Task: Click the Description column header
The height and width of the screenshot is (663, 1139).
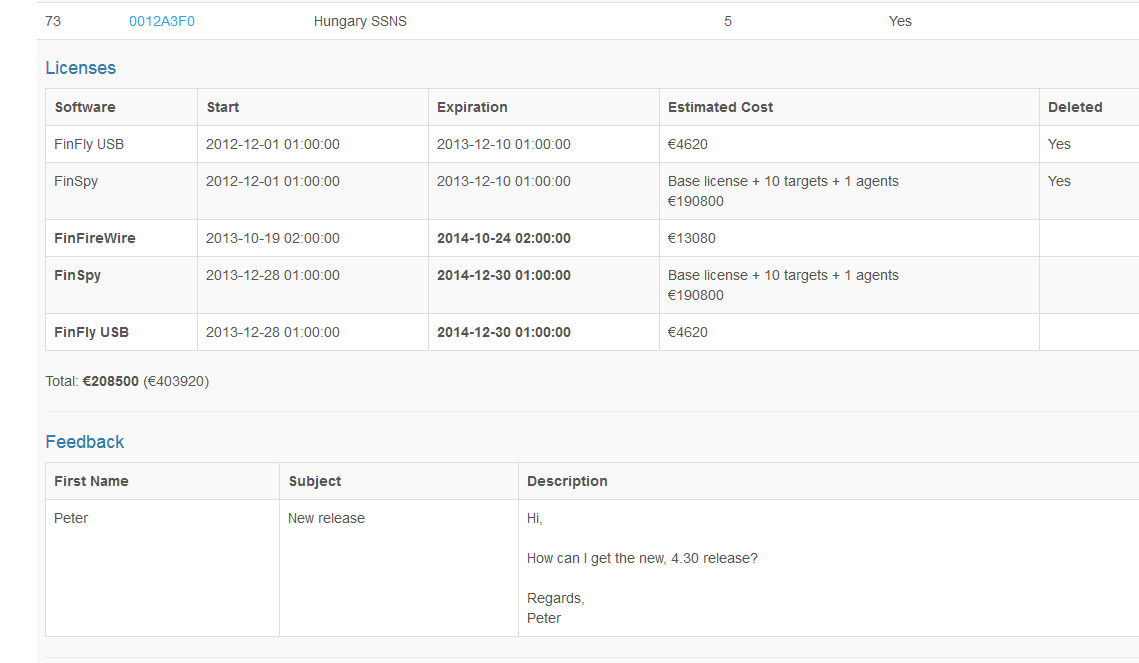Action: pos(567,481)
